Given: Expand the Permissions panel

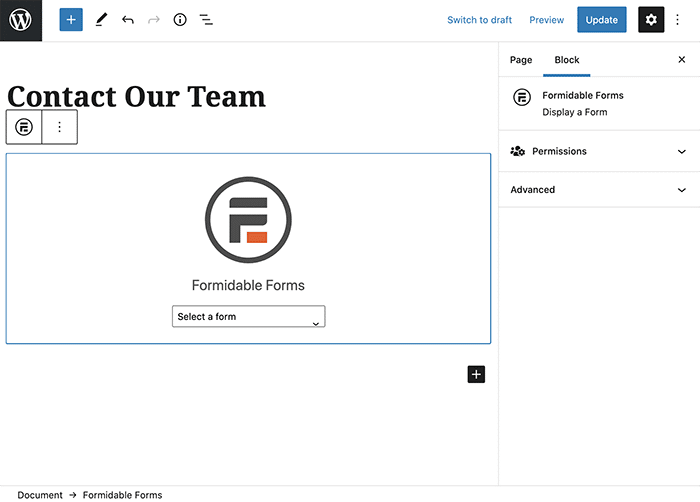Looking at the screenshot, I should click(599, 151).
